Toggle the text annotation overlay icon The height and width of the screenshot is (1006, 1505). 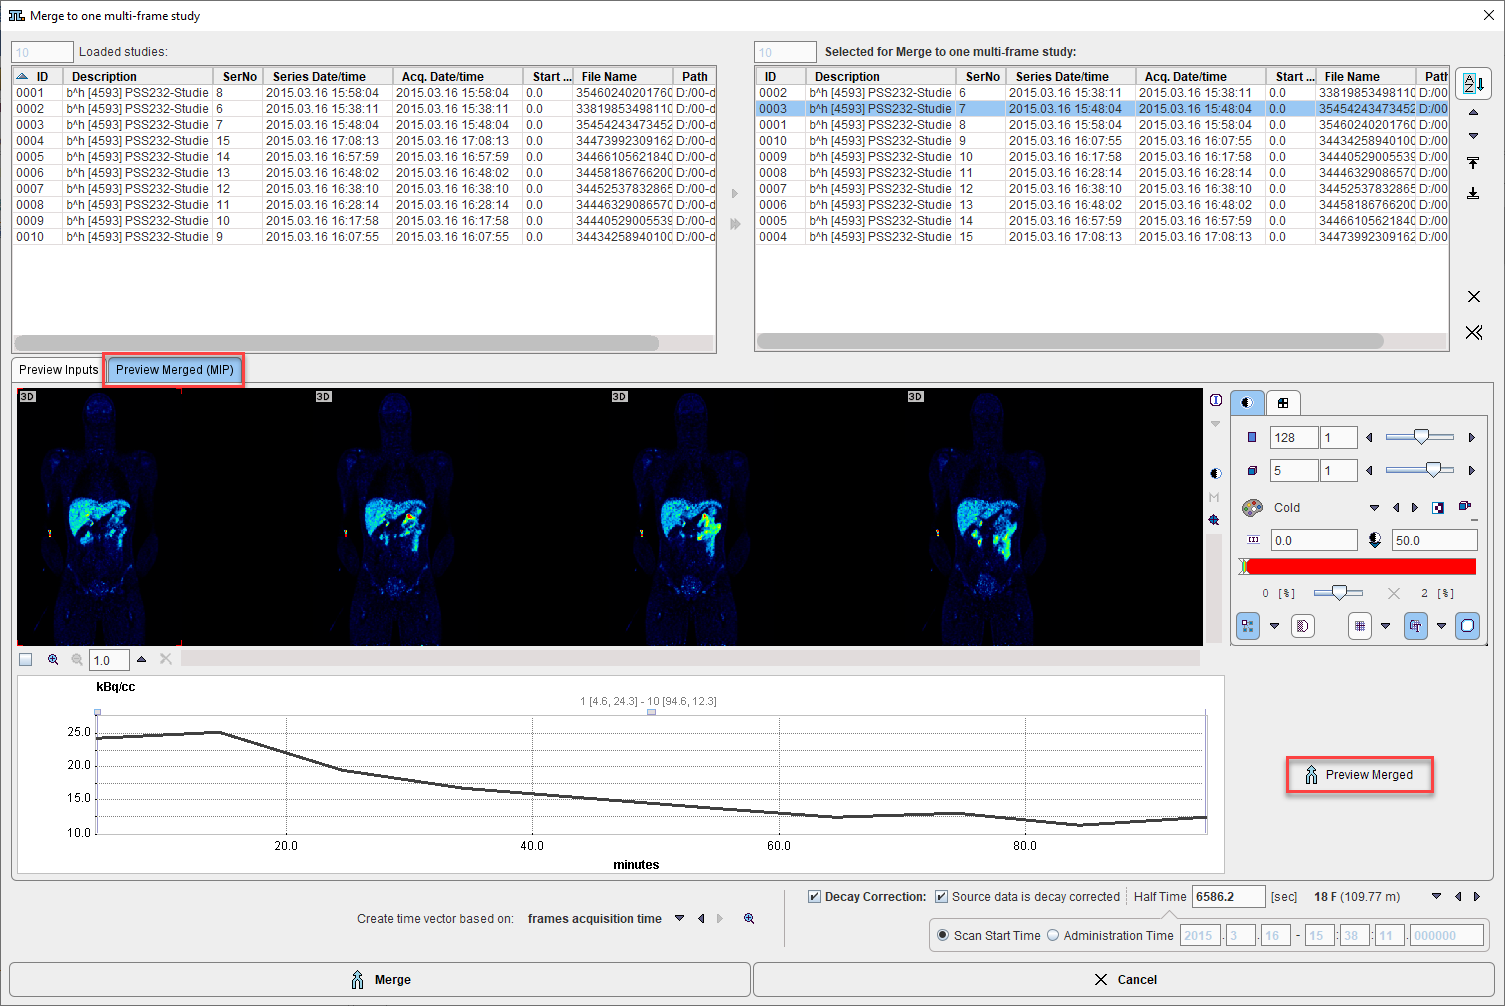[x=1415, y=626]
